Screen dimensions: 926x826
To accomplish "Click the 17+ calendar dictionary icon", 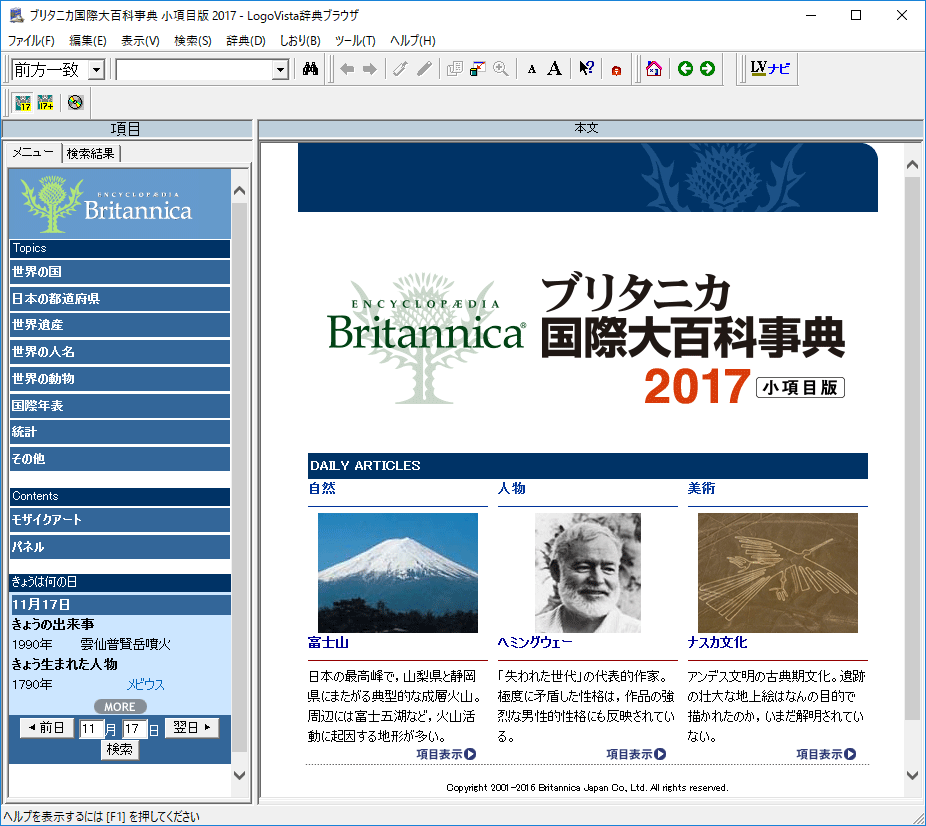I will tap(45, 103).
